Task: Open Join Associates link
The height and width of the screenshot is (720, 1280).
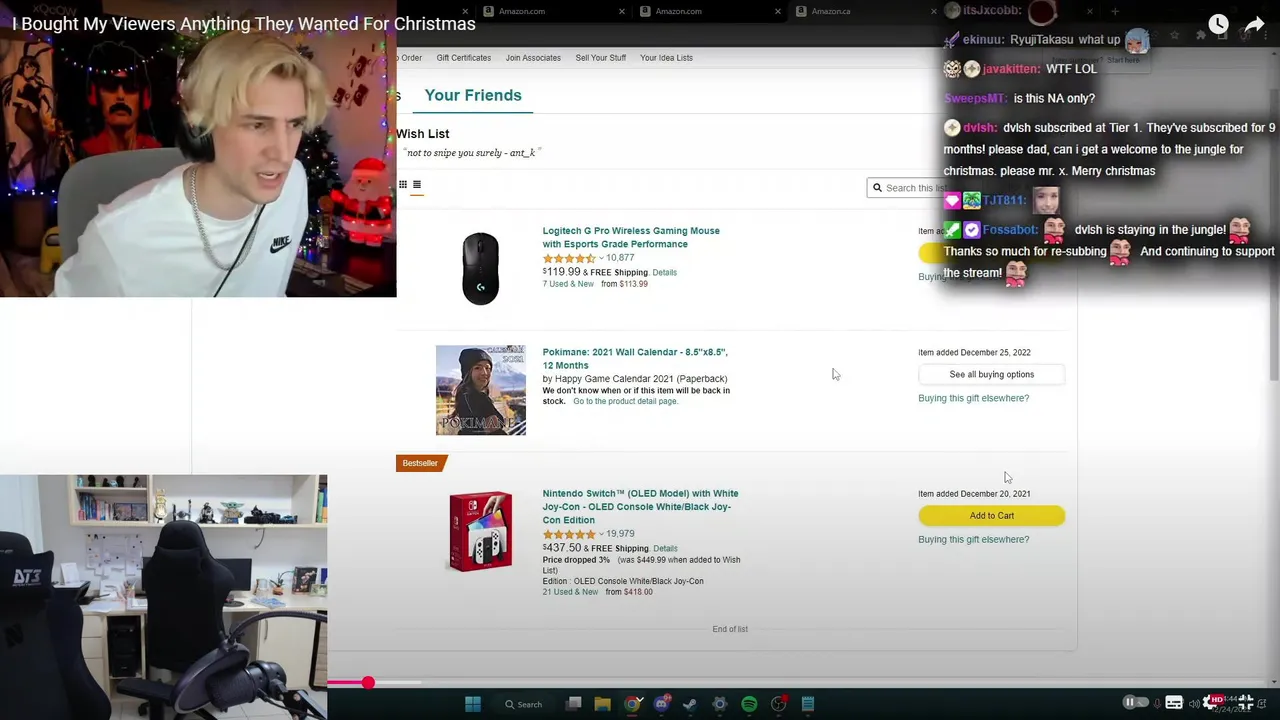Action: click(x=533, y=58)
